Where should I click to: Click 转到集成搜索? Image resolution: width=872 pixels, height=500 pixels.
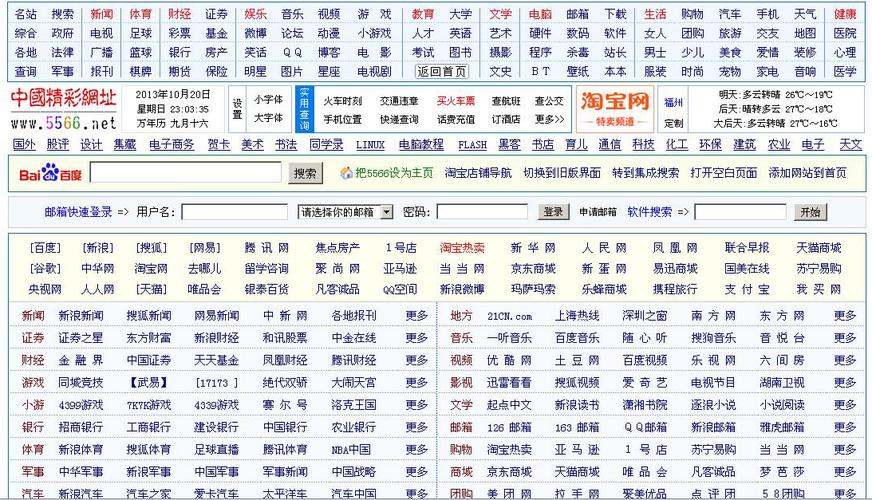646,173
